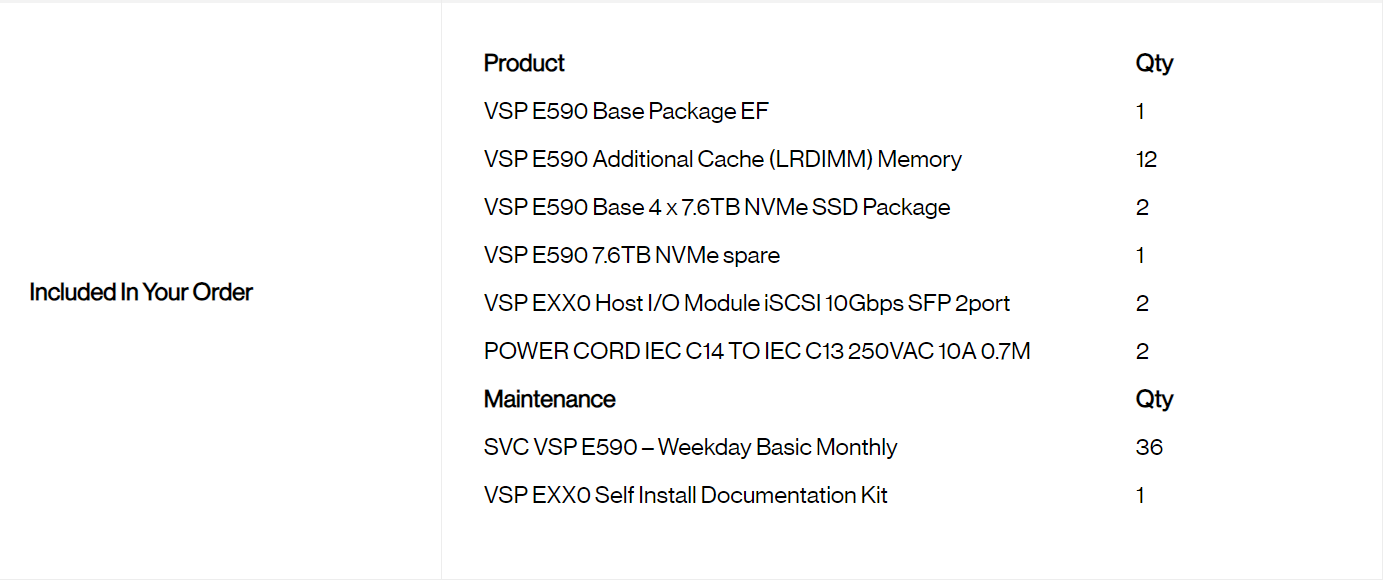Click the quantity value for Base Package EF
The height and width of the screenshot is (582, 1384).
[x=1140, y=111]
